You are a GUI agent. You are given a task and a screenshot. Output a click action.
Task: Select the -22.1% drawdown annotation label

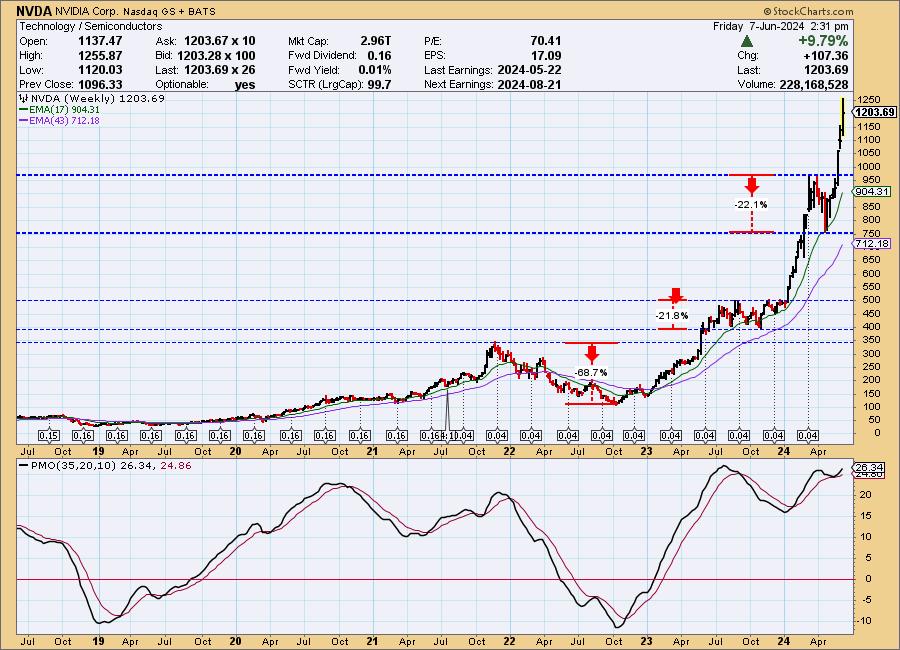click(x=750, y=204)
